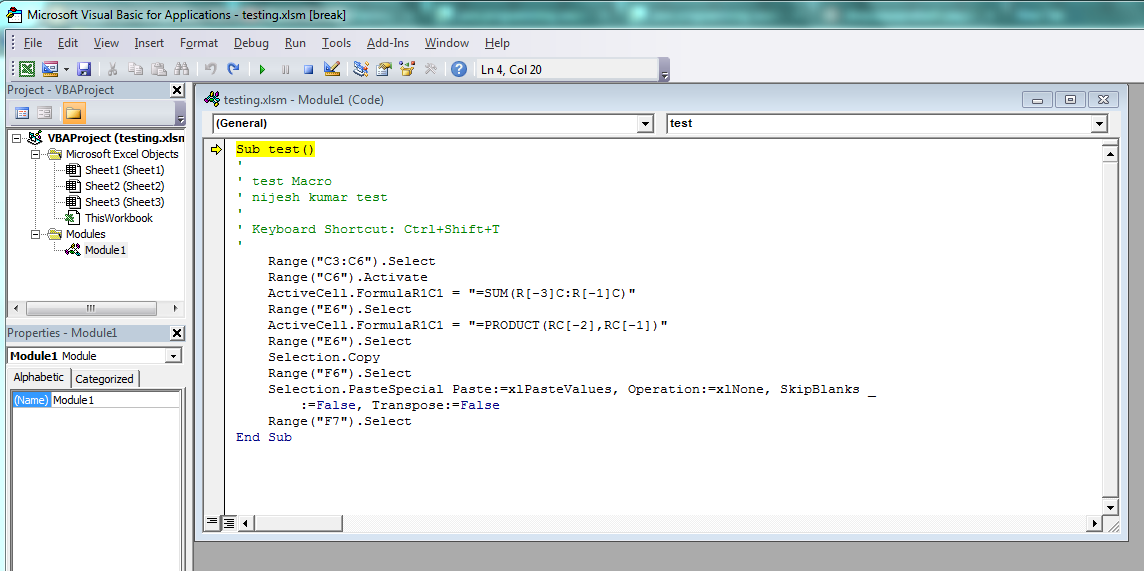Image resolution: width=1144 pixels, height=571 pixels.
Task: Open the File menu
Action: 33,43
